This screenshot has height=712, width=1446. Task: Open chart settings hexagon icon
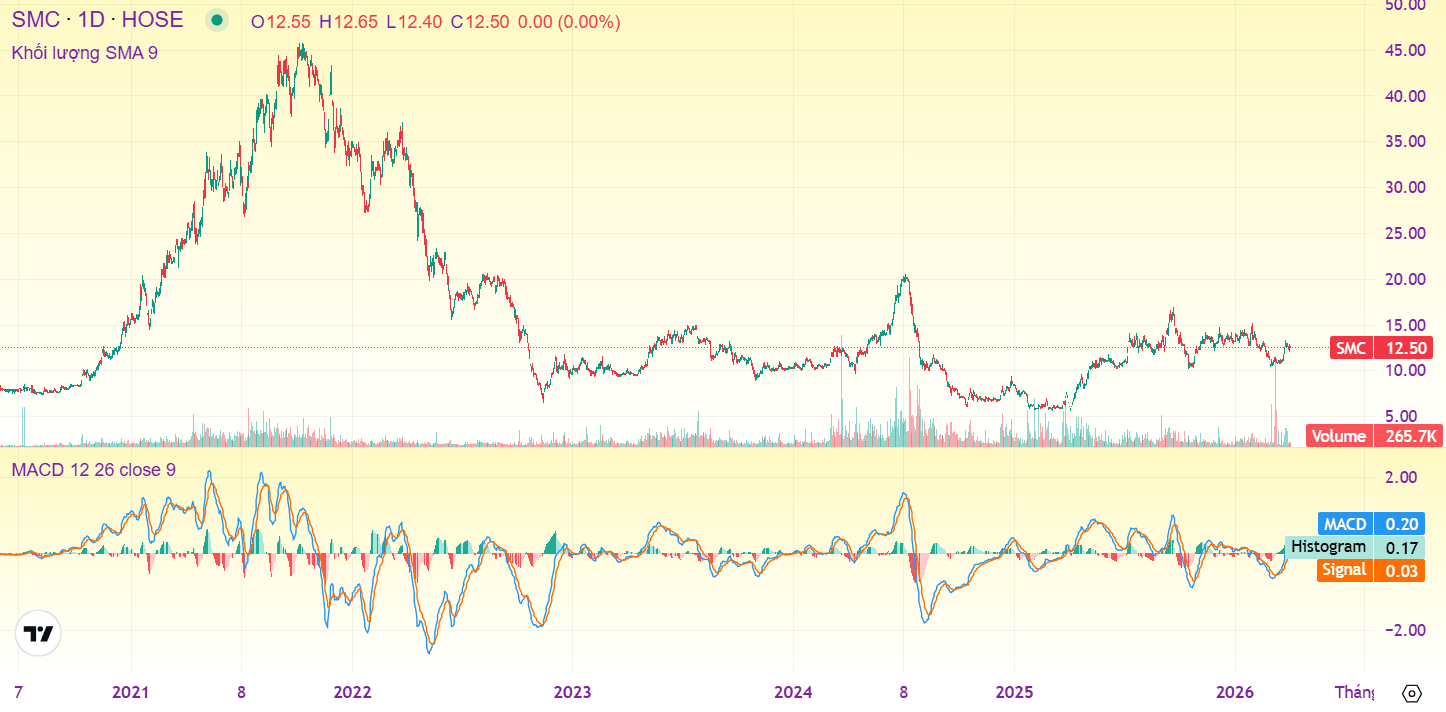[x=1412, y=693]
